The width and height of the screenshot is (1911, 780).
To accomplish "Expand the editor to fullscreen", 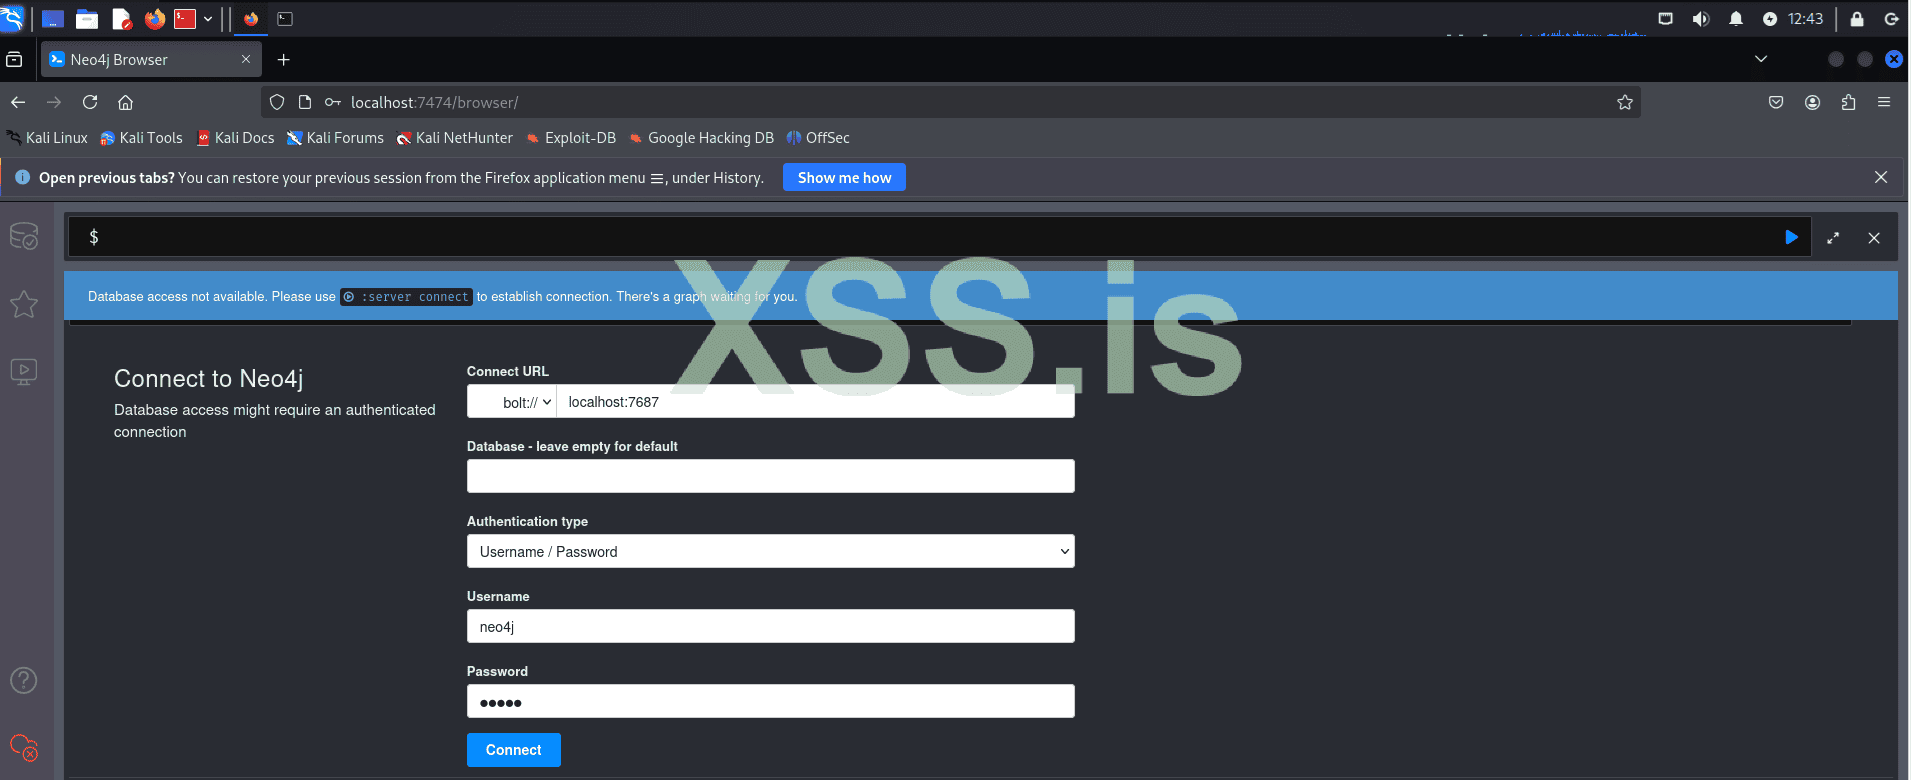I will click(x=1833, y=238).
